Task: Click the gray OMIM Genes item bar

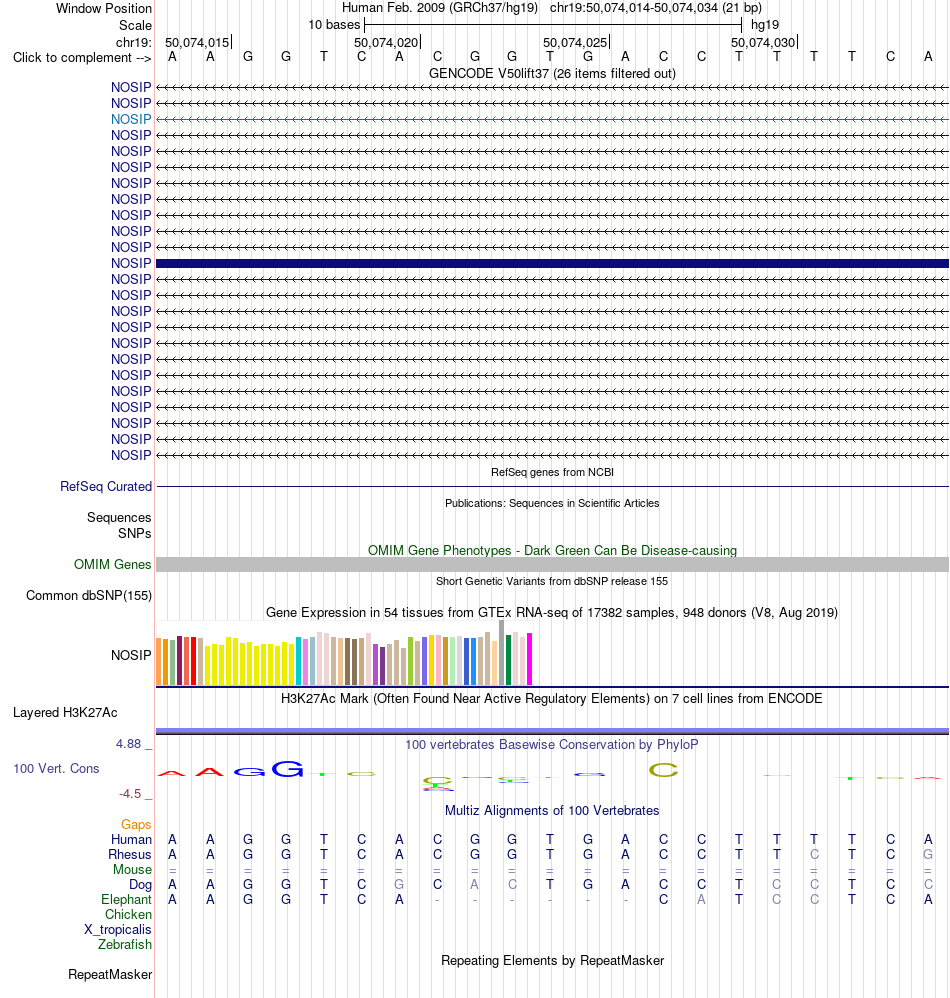Action: pos(552,565)
